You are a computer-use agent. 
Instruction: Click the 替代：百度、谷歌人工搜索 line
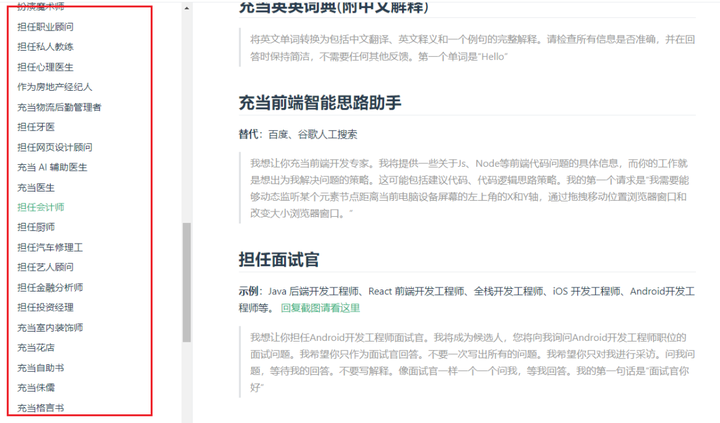pos(298,135)
